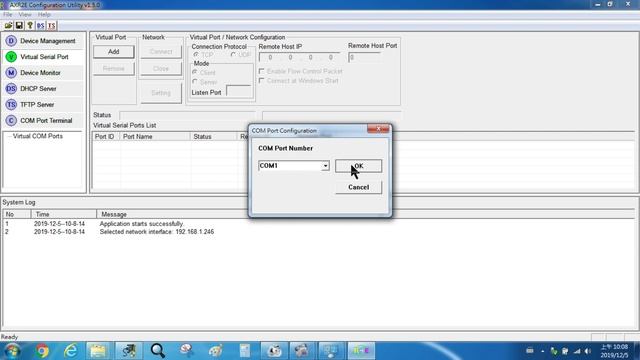Click the Remote Host IP address field

[300, 57]
